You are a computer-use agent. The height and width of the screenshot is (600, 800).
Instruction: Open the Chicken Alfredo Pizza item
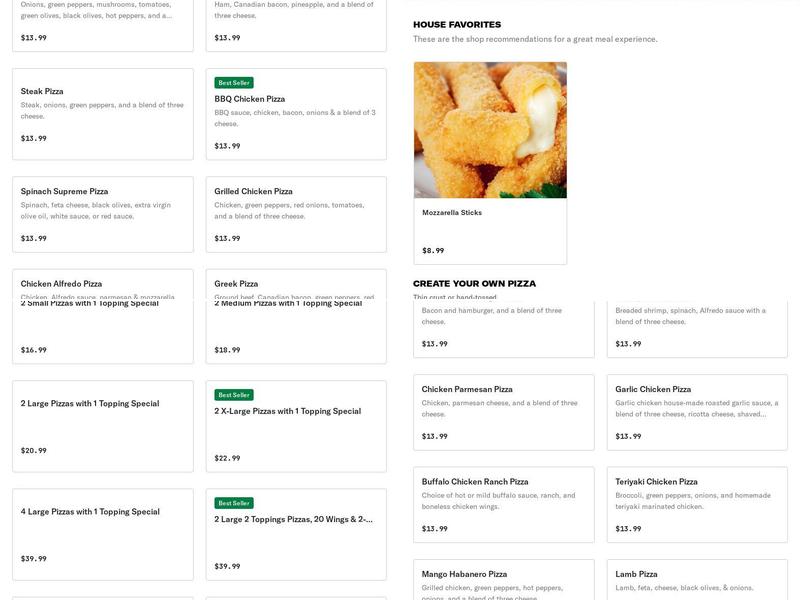pos(103,285)
